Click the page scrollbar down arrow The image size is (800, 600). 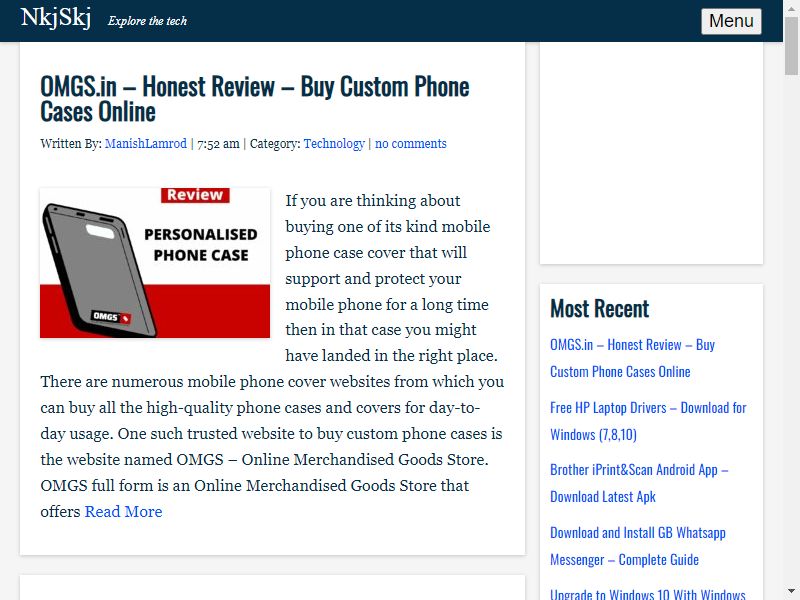(791, 592)
